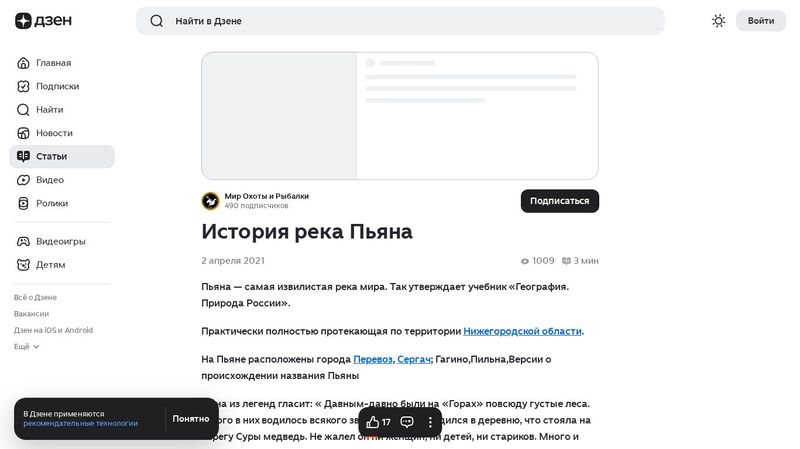Open comments via the speech bubble icon
The height and width of the screenshot is (449, 800).
[407, 422]
